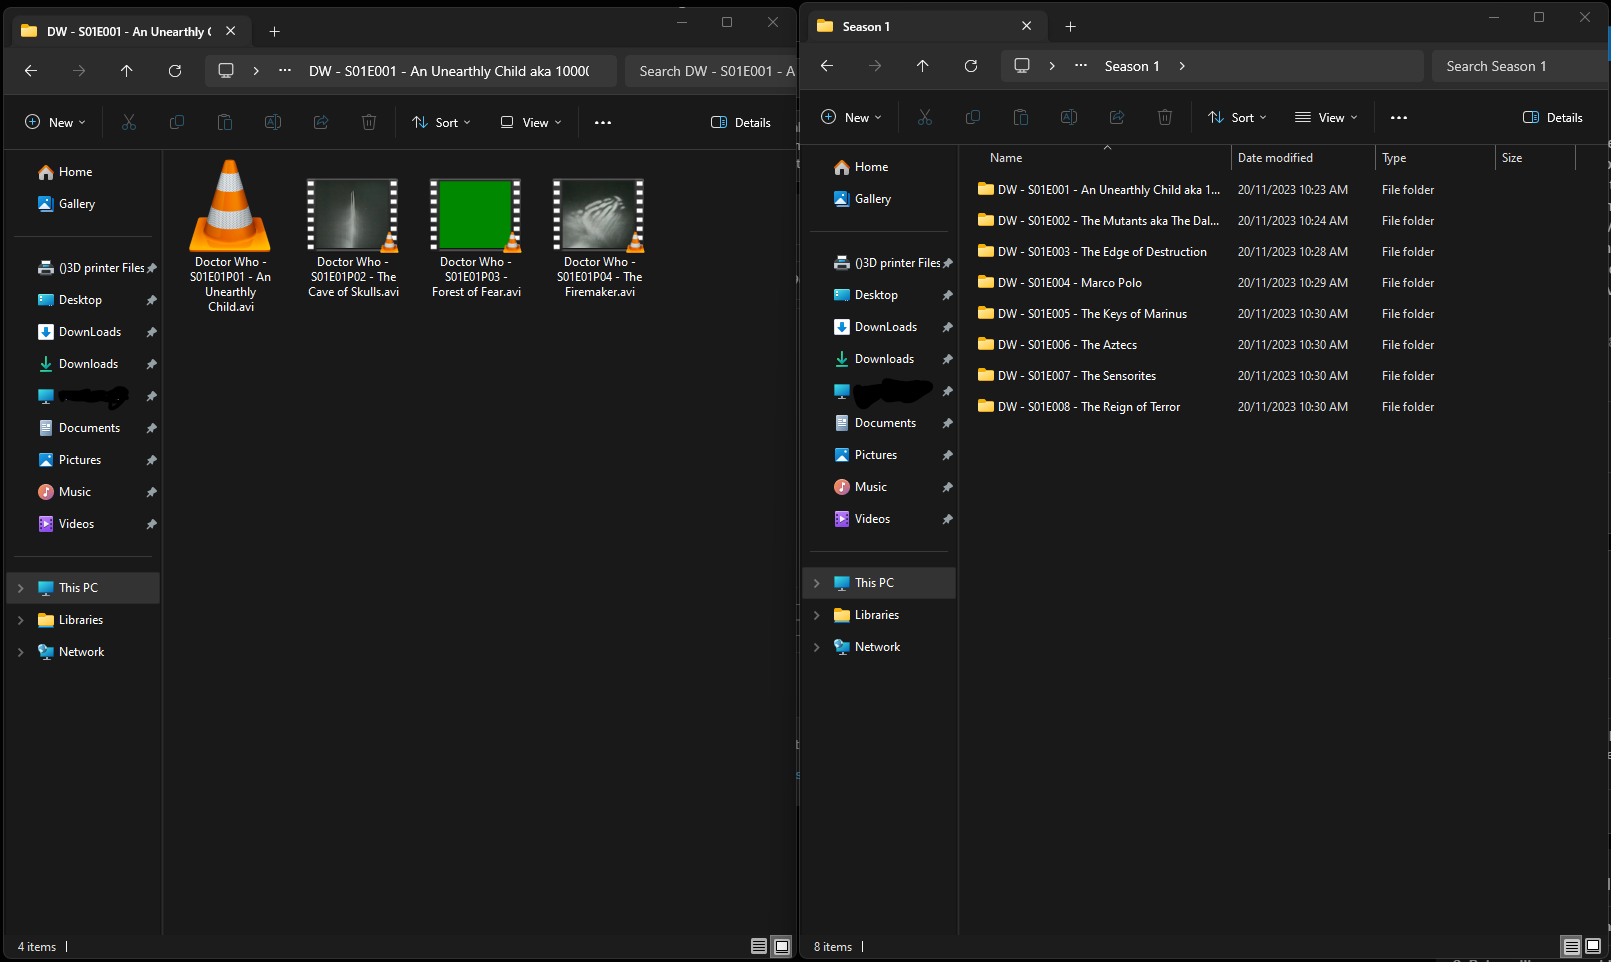This screenshot has height=962, width=1611.
Task: Click Up arrow in Season 1 window
Action: (922, 66)
